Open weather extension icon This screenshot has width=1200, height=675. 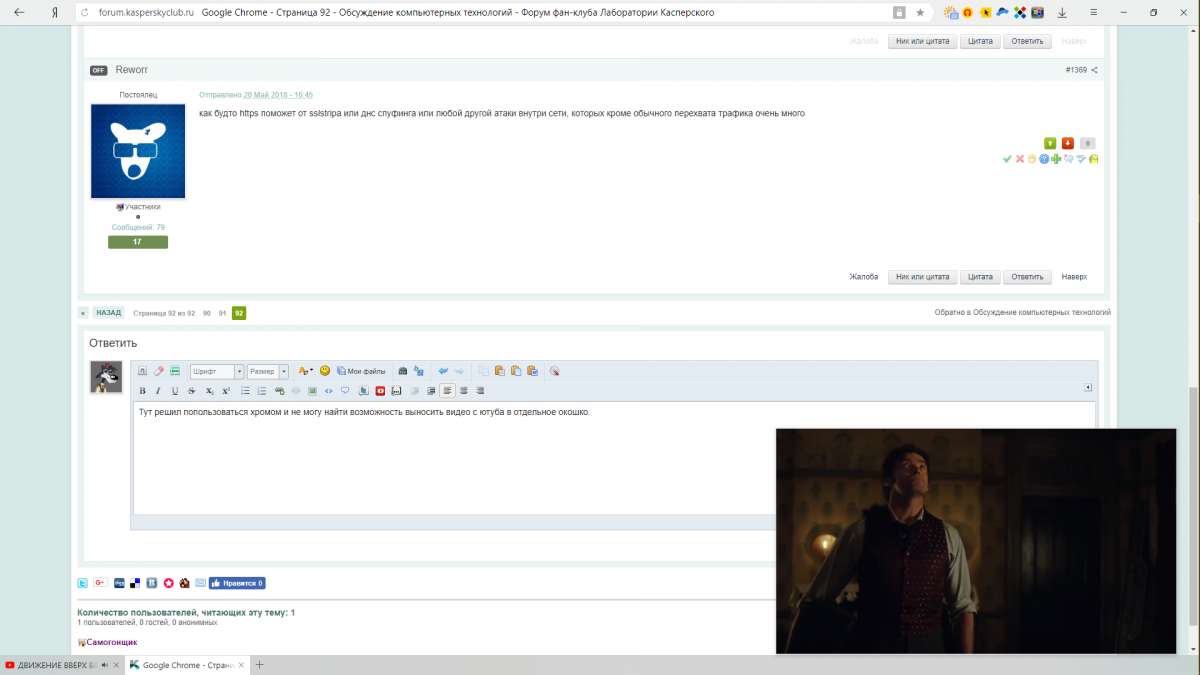tap(950, 13)
